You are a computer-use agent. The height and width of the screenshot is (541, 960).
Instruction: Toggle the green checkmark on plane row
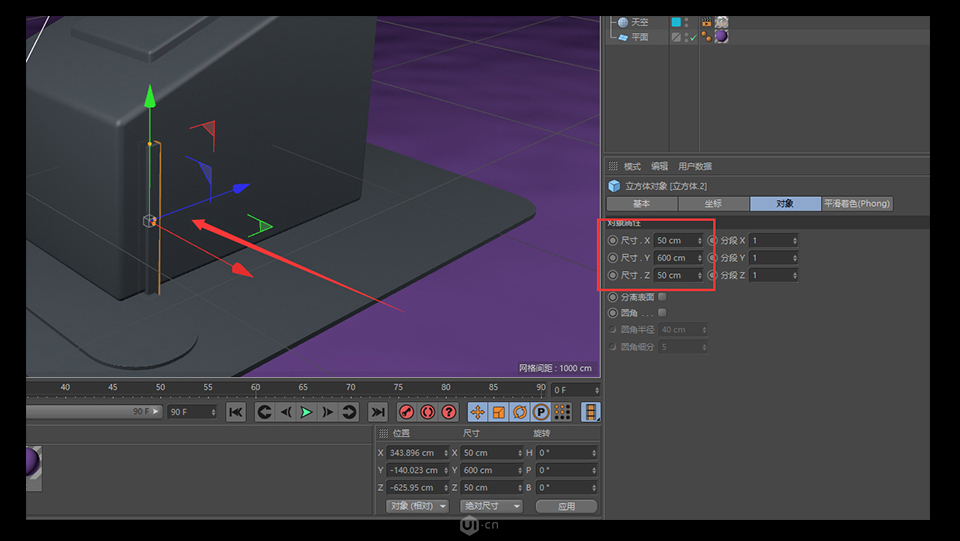point(693,37)
